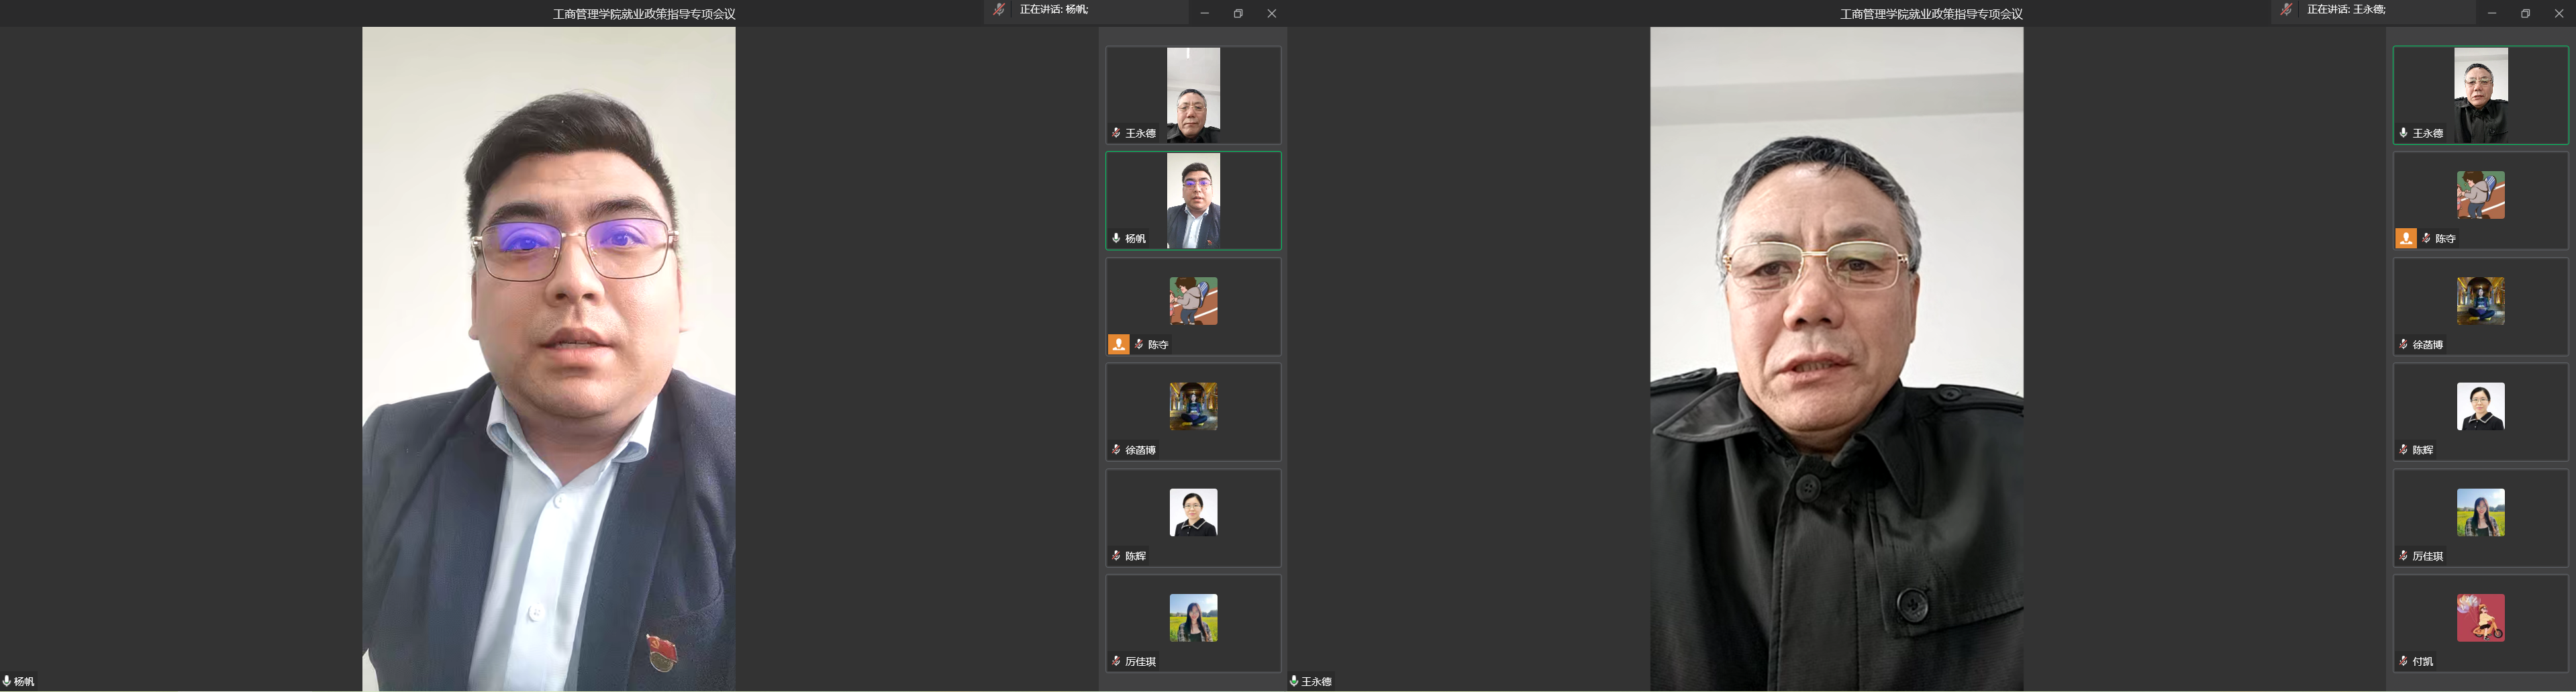Click the orange host badge beside 陈夺 in 杨帆-speaking window

pyautogui.click(x=1118, y=344)
